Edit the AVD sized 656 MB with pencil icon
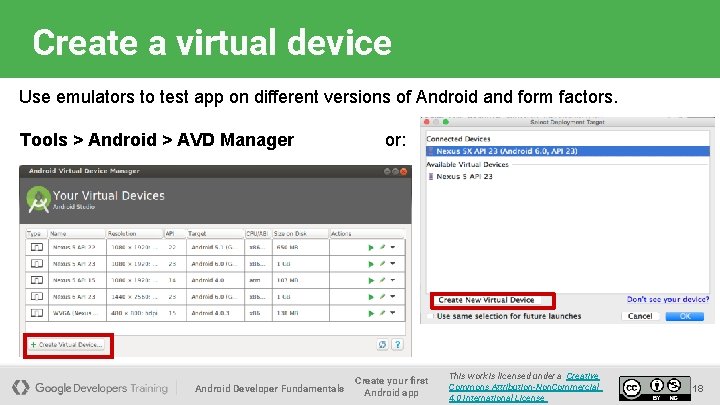This screenshot has width=720, height=405. 382,247
